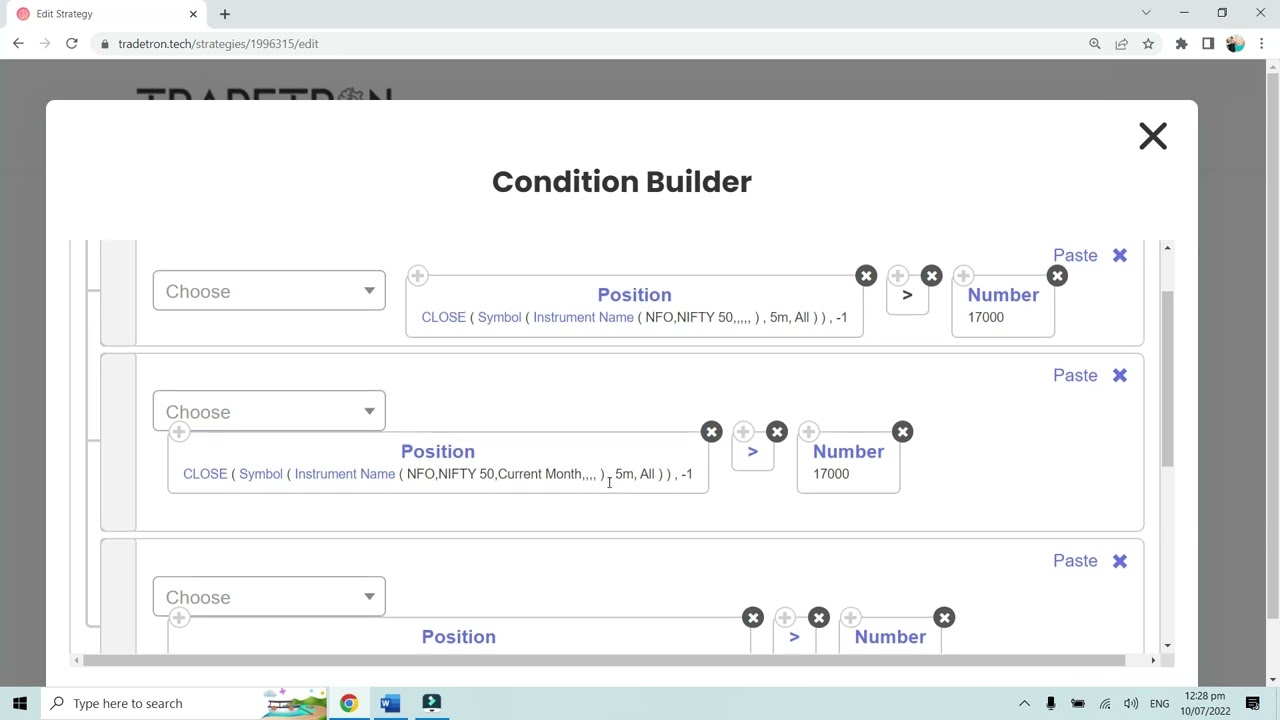Remove first row Number 17000 block
This screenshot has width=1280, height=720.
[x=1057, y=275]
